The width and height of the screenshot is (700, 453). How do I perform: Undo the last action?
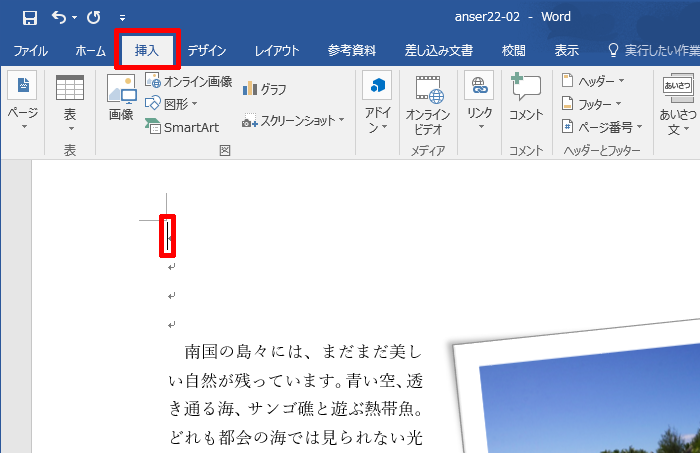pyautogui.click(x=59, y=17)
